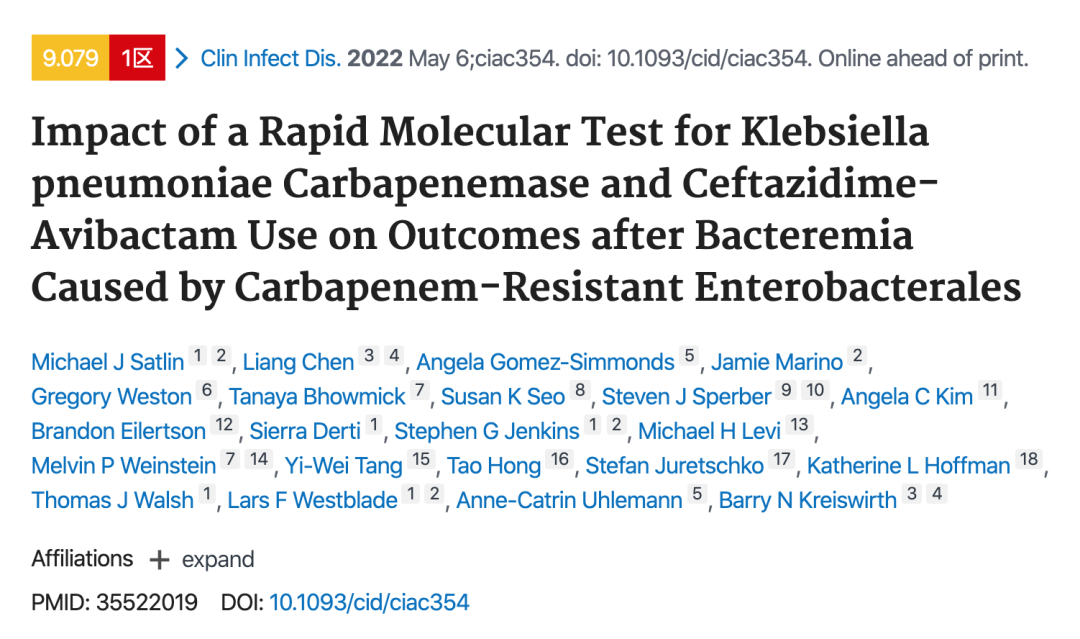
Task: Click the PMID: 35522019 text
Action: (114, 603)
